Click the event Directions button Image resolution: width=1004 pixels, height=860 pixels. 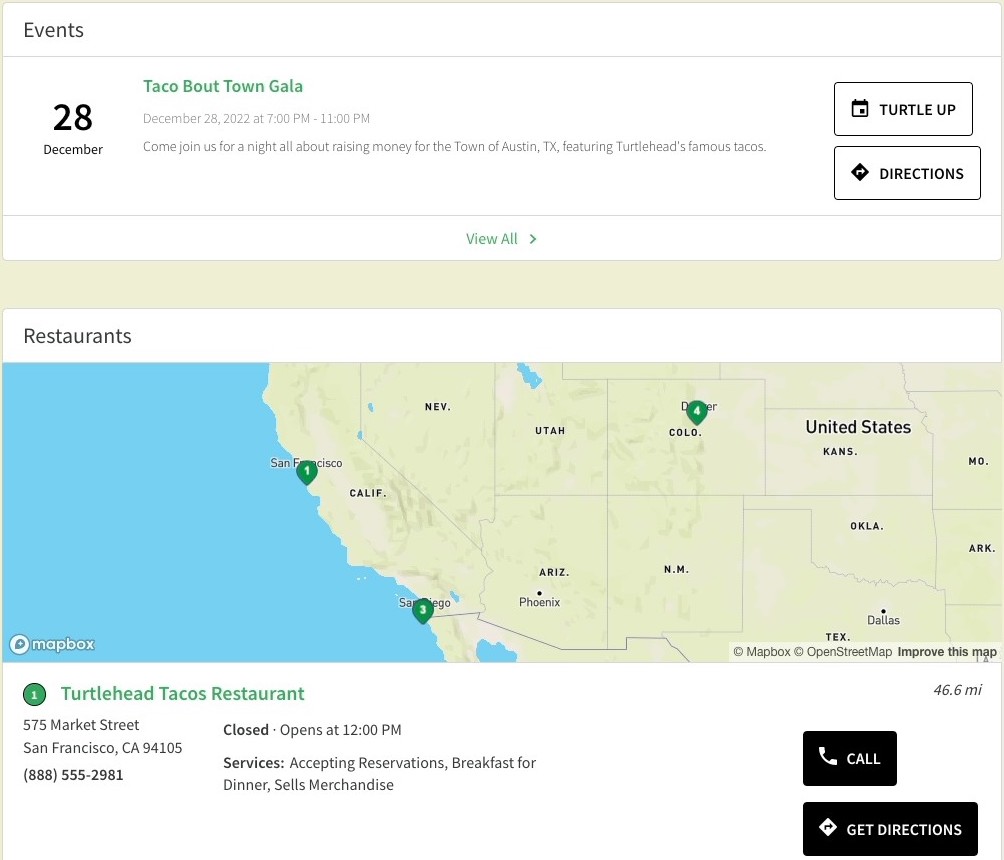click(x=907, y=173)
